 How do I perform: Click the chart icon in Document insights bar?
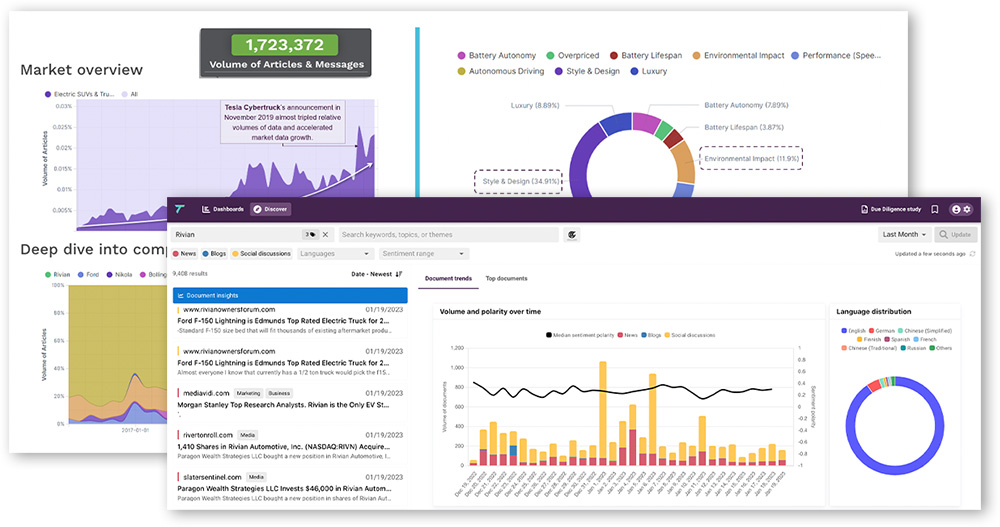pos(181,295)
